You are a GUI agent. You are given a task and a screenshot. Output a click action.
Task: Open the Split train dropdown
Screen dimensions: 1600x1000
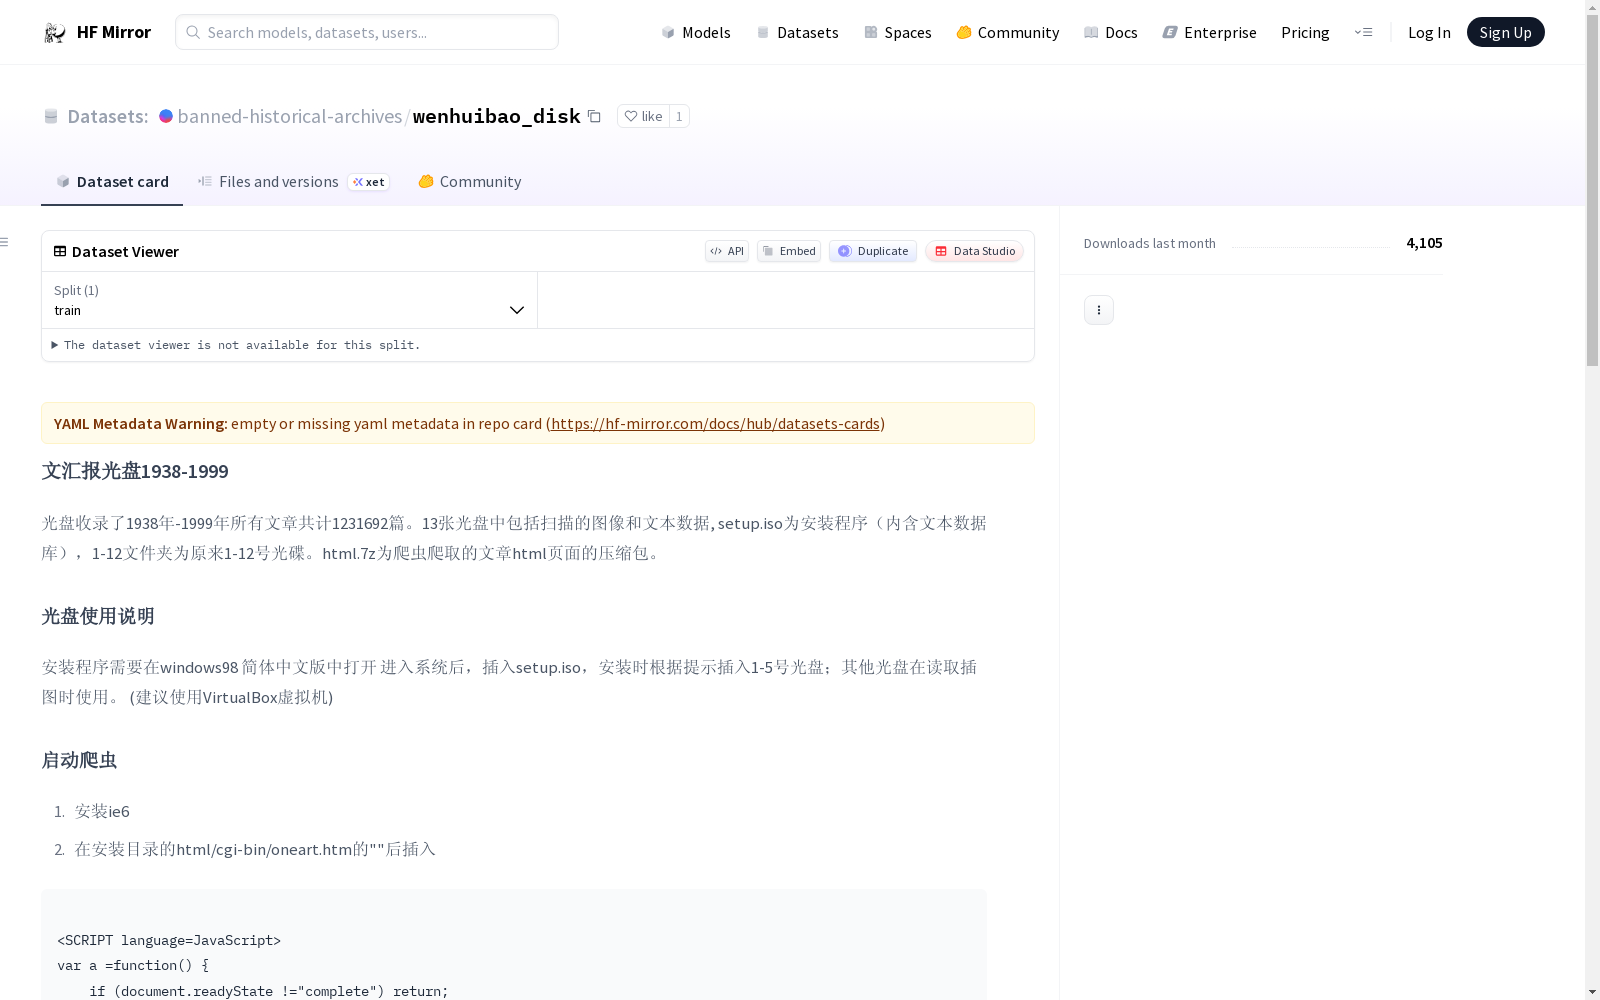pyautogui.click(x=290, y=300)
